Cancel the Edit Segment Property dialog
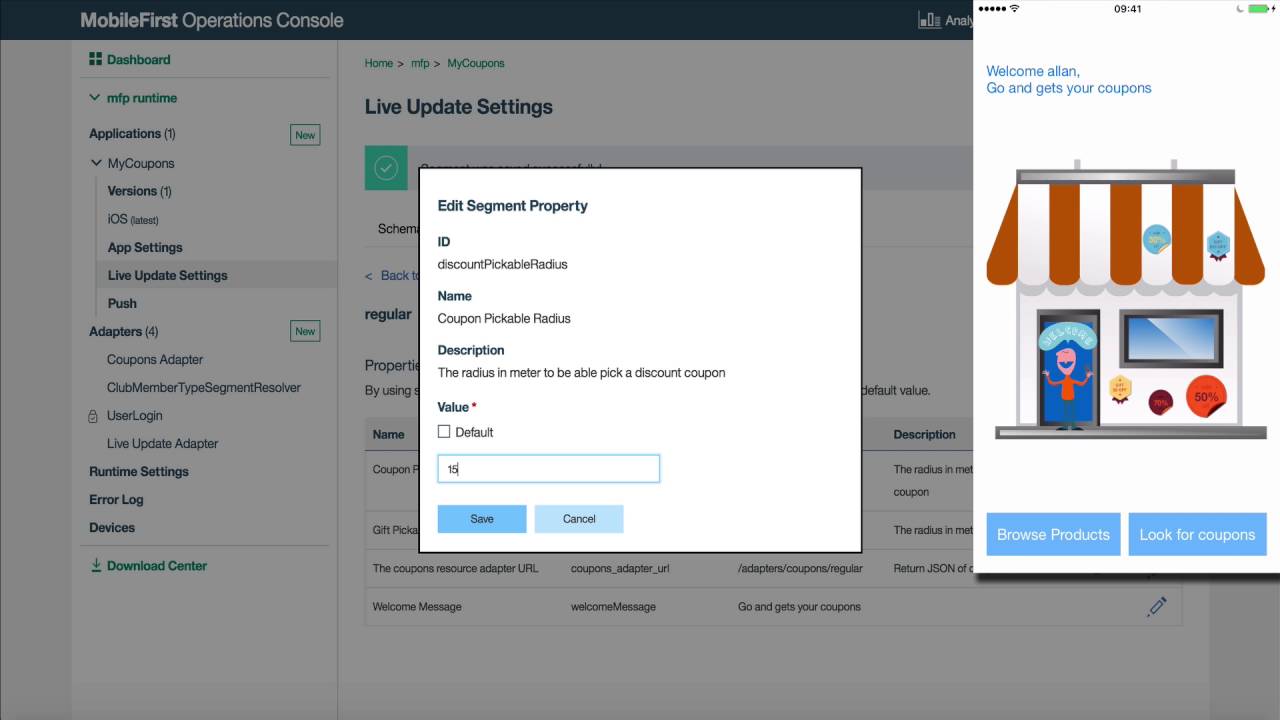Viewport: 1280px width, 720px height. [x=579, y=519]
